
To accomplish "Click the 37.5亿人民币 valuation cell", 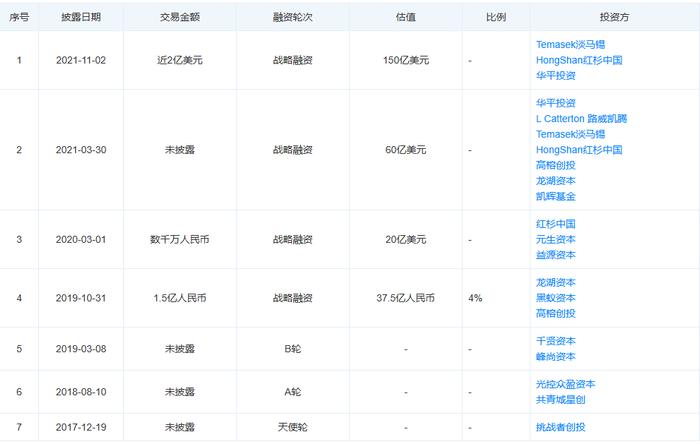I will 405,298.
